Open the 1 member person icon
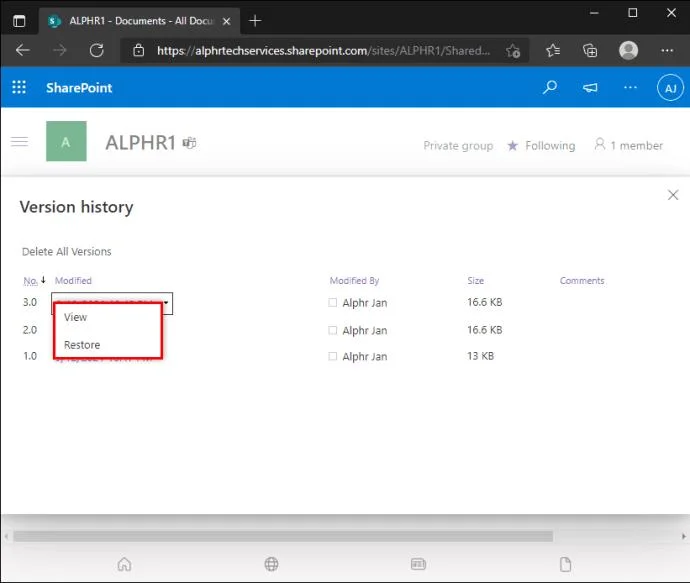690x583 pixels. pyautogui.click(x=599, y=144)
